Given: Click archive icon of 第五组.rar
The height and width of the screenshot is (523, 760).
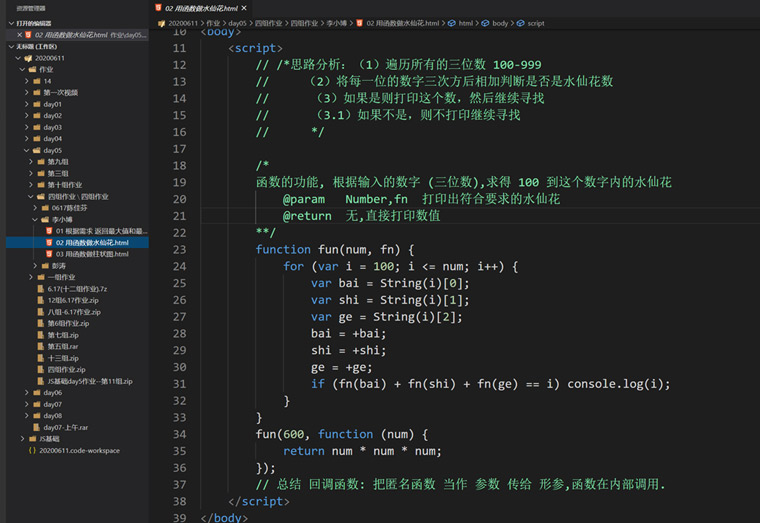Looking at the screenshot, I should click(41, 347).
